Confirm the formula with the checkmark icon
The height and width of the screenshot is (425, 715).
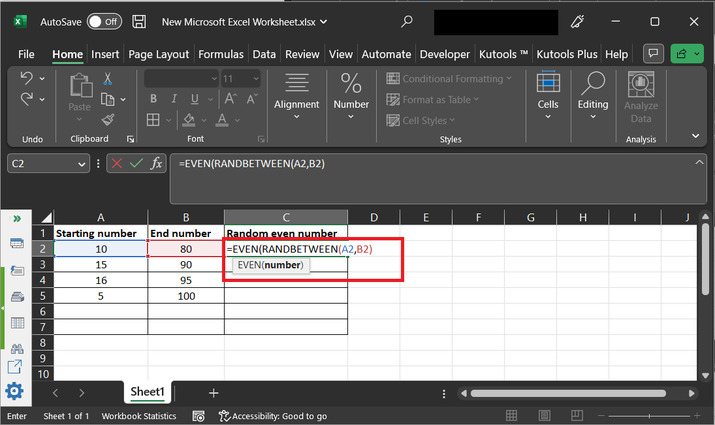point(136,164)
